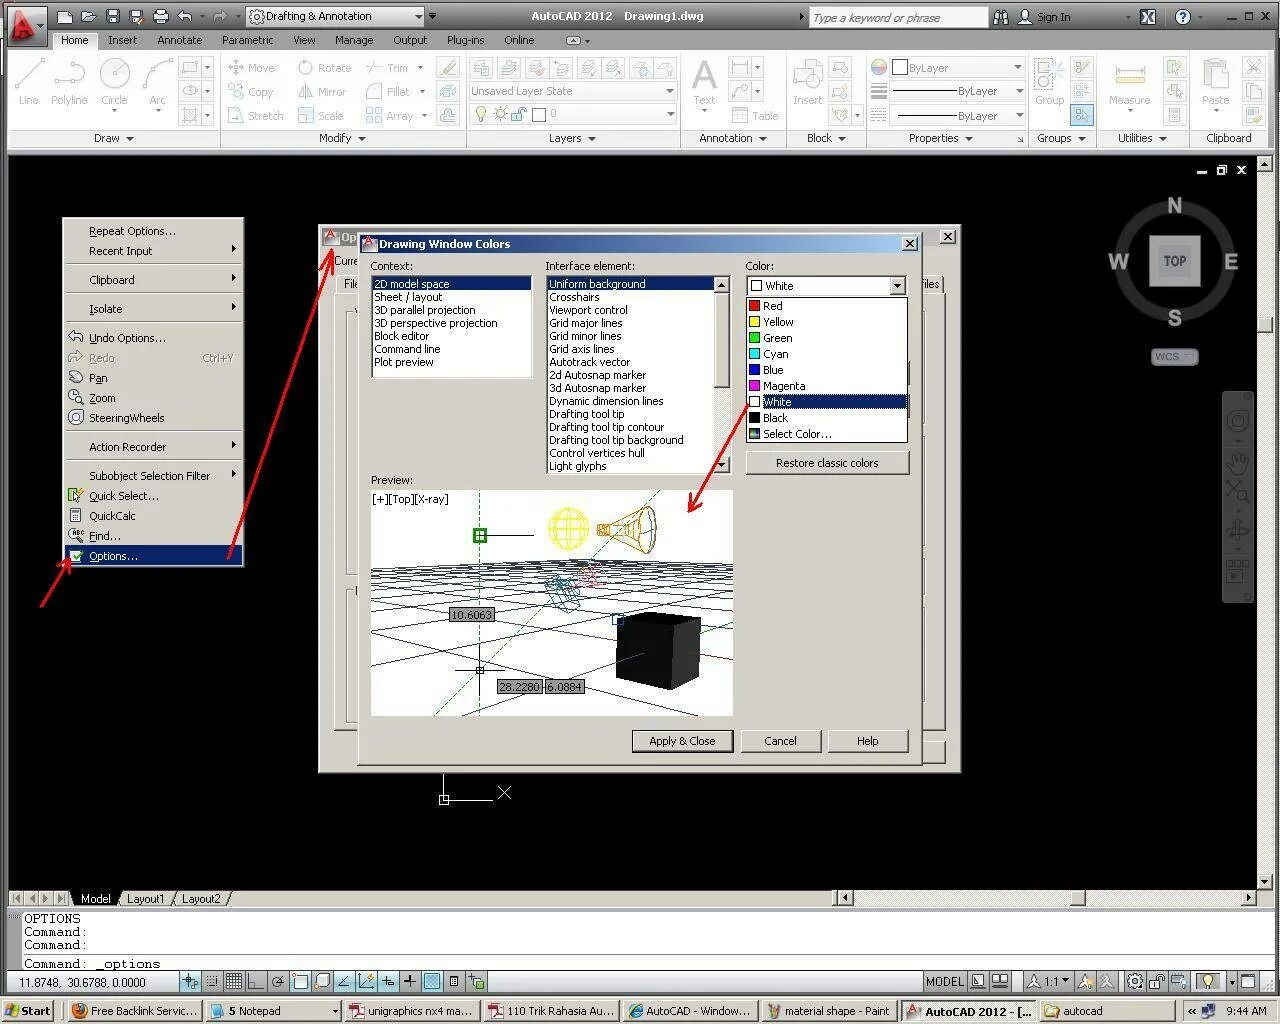1280x1024 pixels.
Task: Click the Help button in Drawing Window Colors
Action: [867, 741]
